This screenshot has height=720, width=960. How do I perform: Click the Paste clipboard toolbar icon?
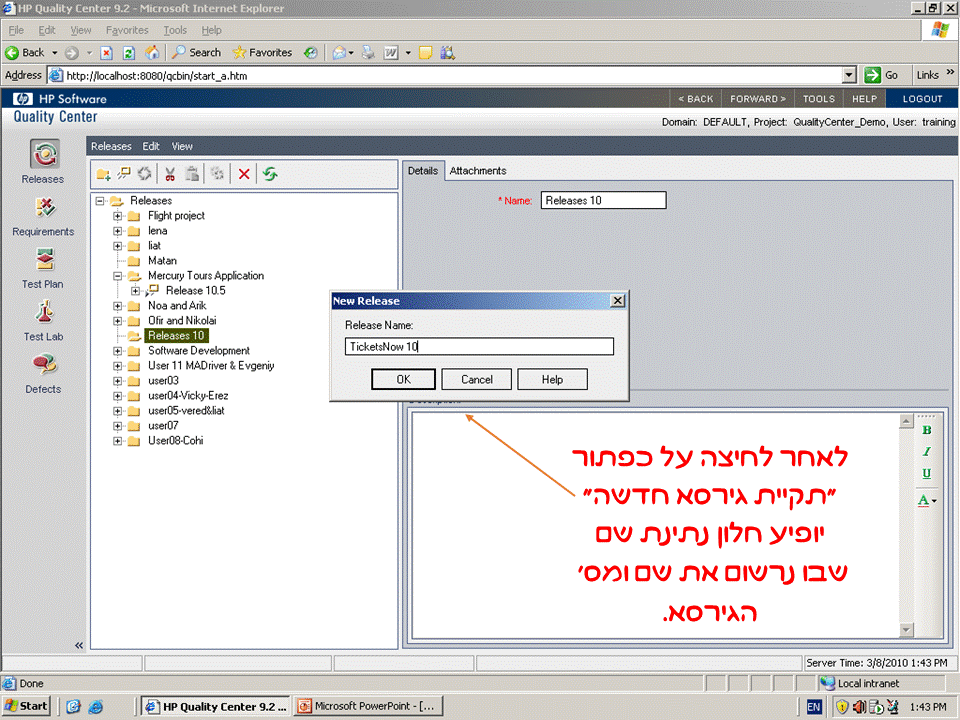pos(192,174)
